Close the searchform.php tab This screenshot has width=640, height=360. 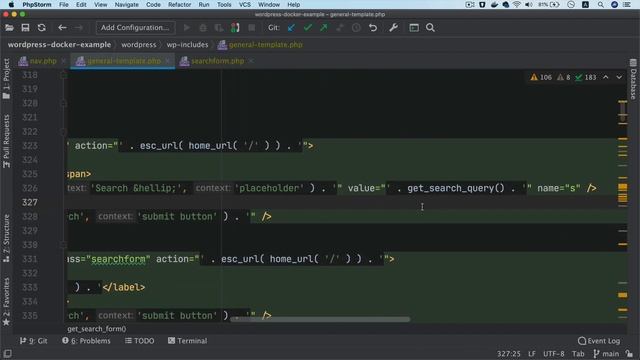coord(251,61)
